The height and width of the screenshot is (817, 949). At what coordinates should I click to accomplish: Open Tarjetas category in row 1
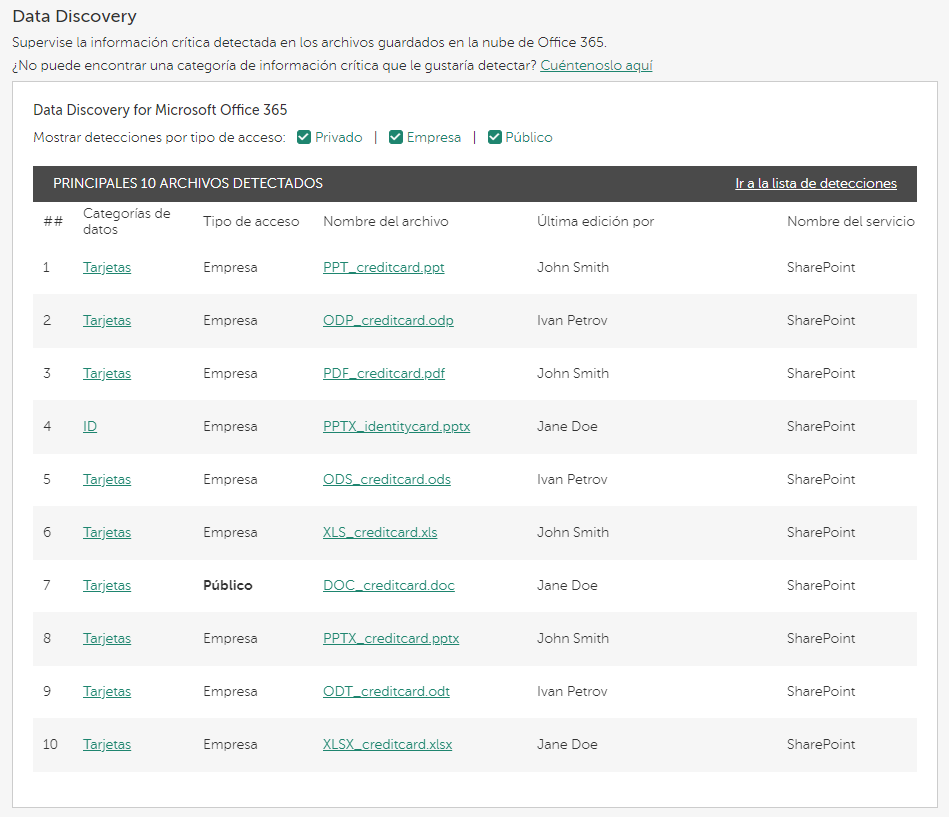pyautogui.click(x=107, y=268)
